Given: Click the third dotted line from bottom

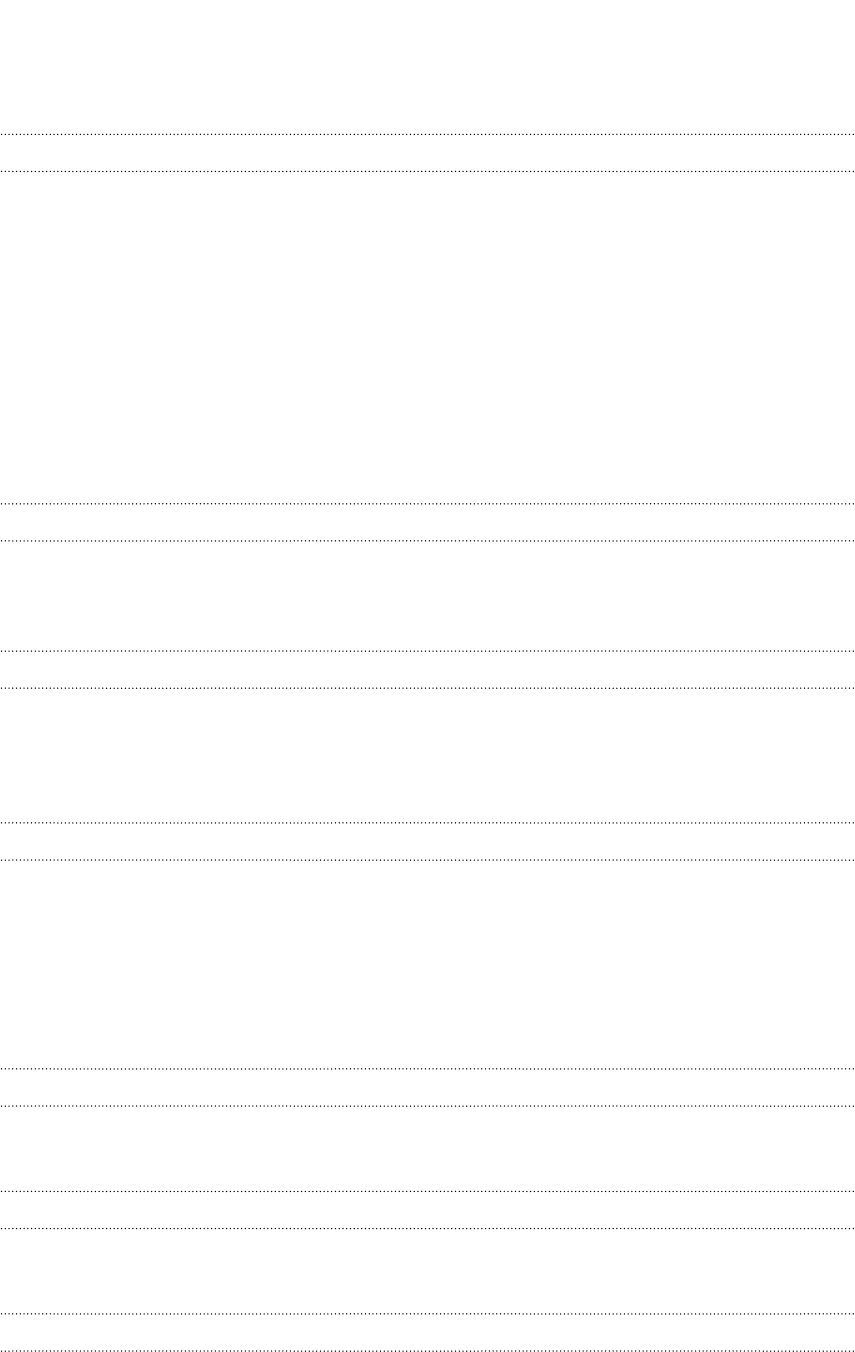Looking at the screenshot, I should tap(427, 1228).
